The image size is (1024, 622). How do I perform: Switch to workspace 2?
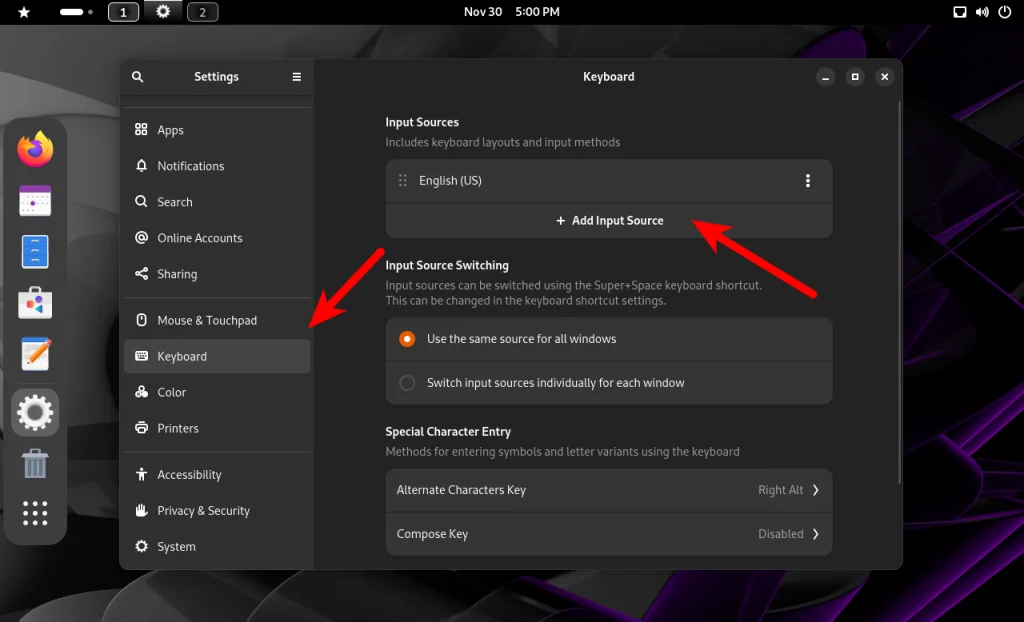point(202,12)
